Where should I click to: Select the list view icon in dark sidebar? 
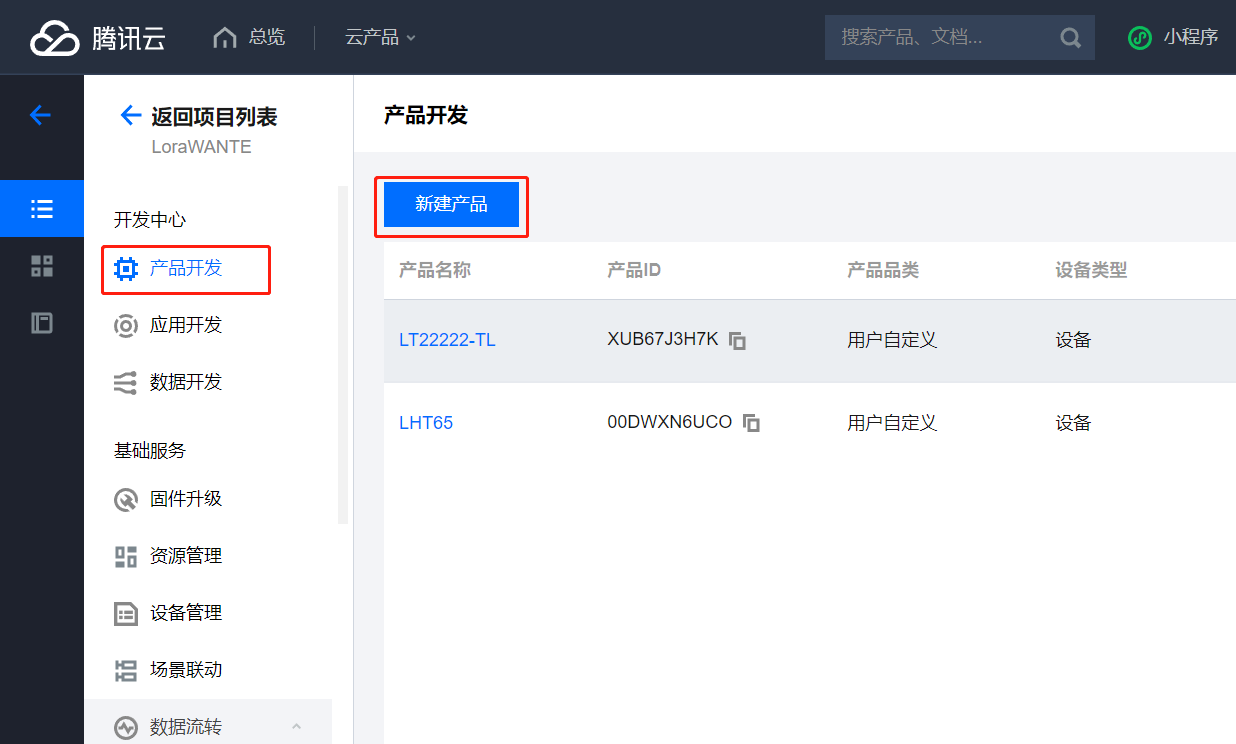pos(42,209)
